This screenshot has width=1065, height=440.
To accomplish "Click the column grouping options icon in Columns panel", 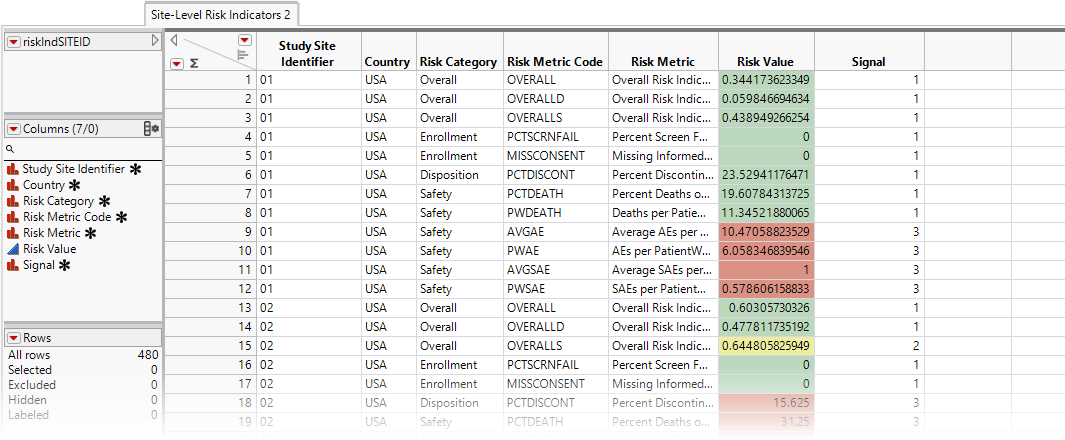I will [151, 129].
